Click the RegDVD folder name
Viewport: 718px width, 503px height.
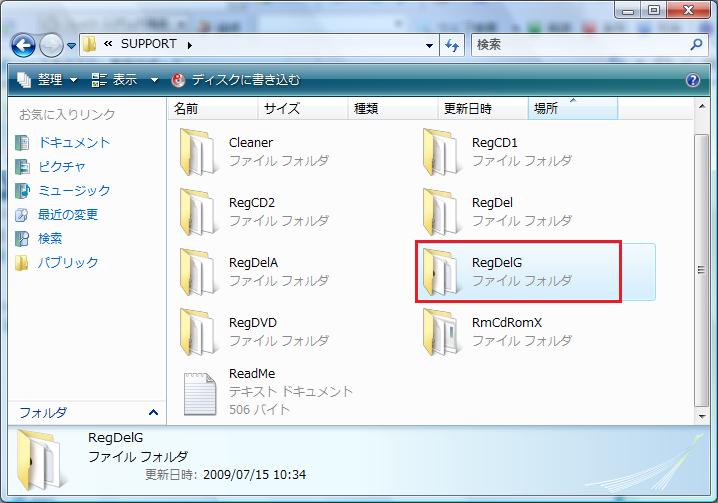tap(253, 323)
